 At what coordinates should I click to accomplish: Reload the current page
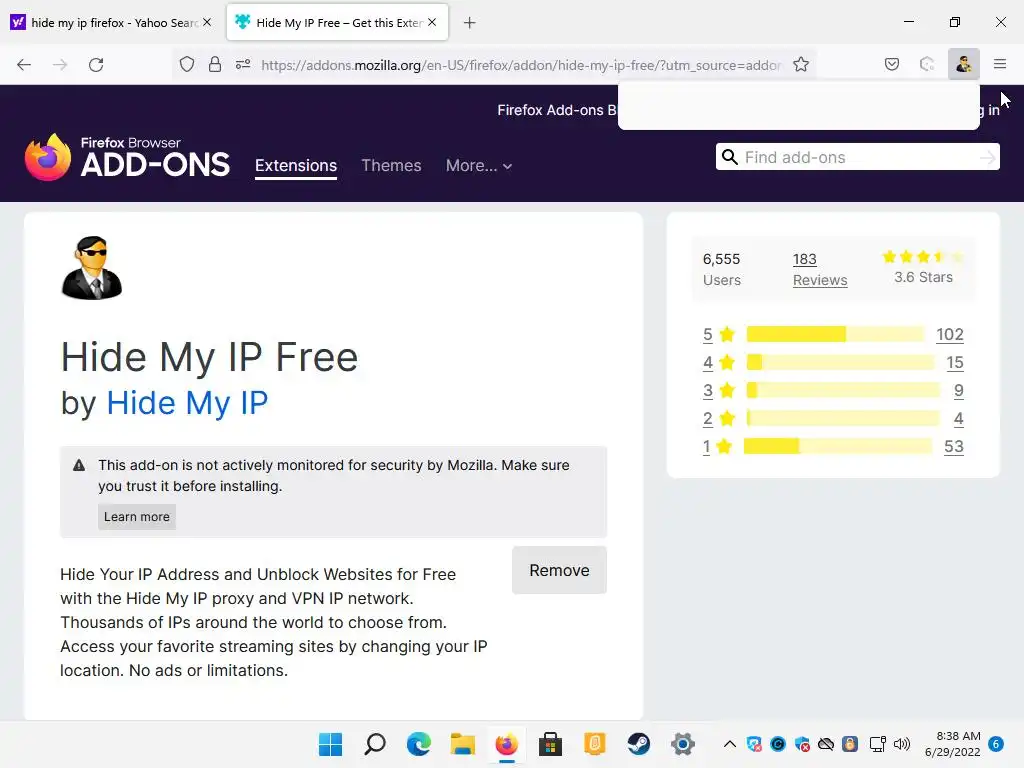click(x=96, y=64)
